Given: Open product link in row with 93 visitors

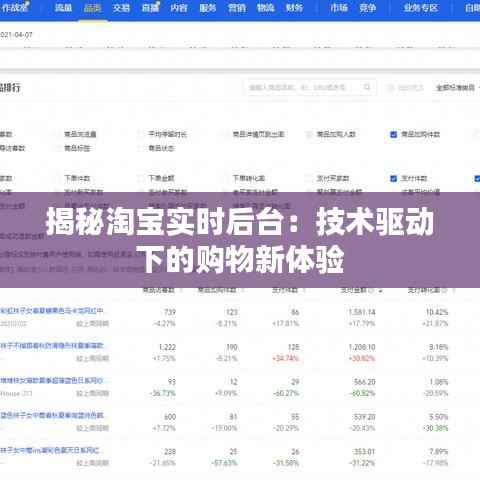Looking at the screenshot, I should (52, 381).
